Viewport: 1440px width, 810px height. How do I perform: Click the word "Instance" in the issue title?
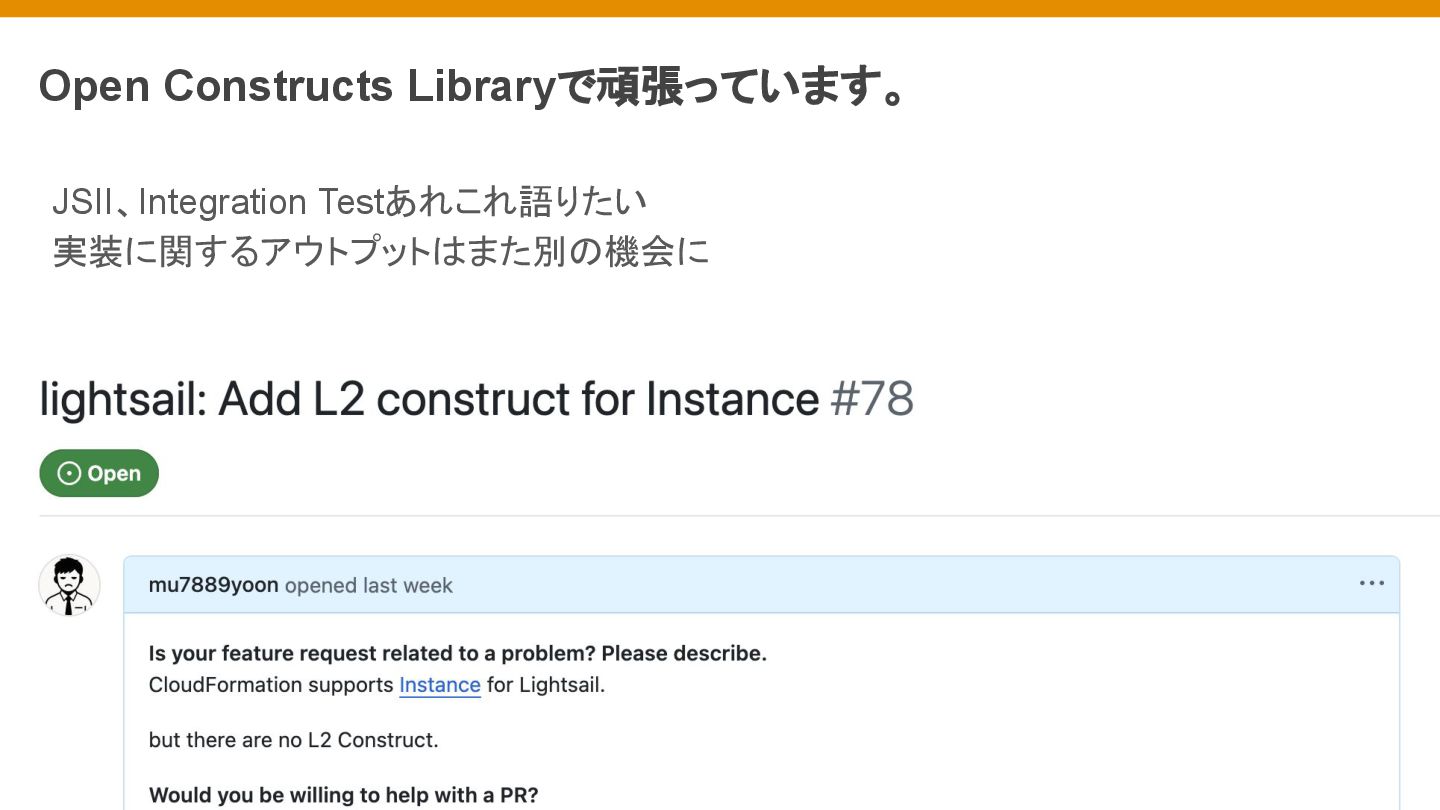[732, 400]
